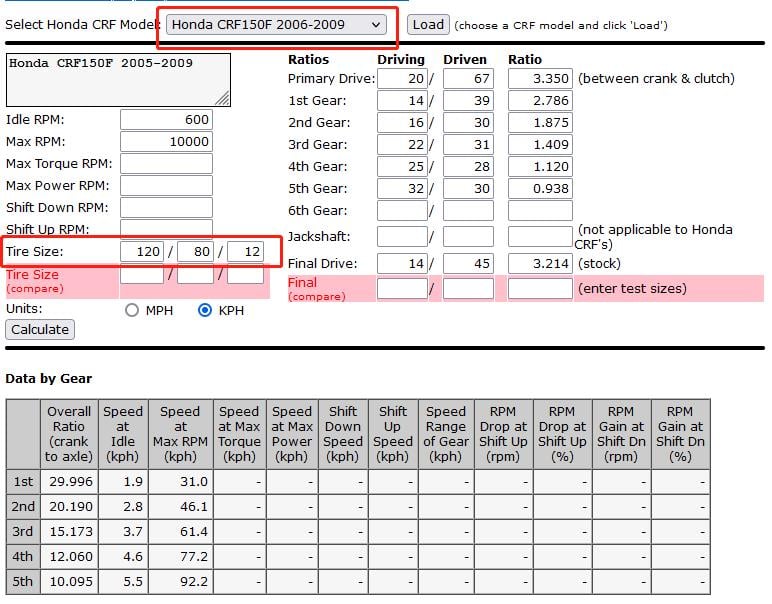
Task: Click the Shift Down RPM input field
Action: click(166, 207)
